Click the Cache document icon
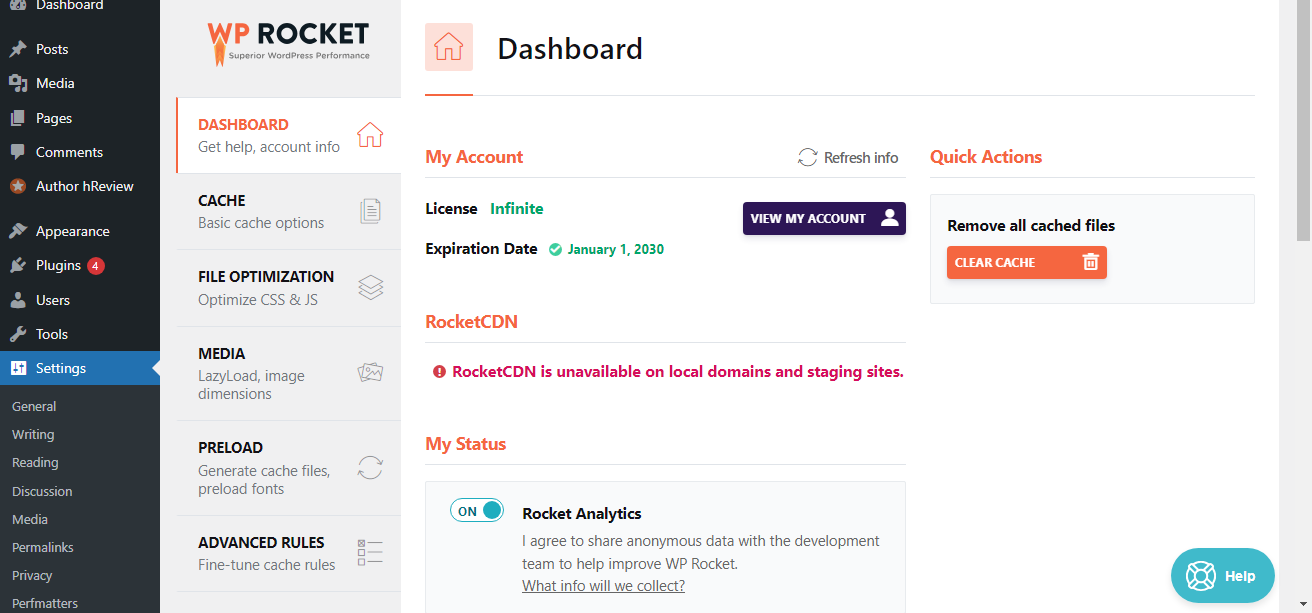Viewport: 1312px width, 613px height. pyautogui.click(x=370, y=211)
